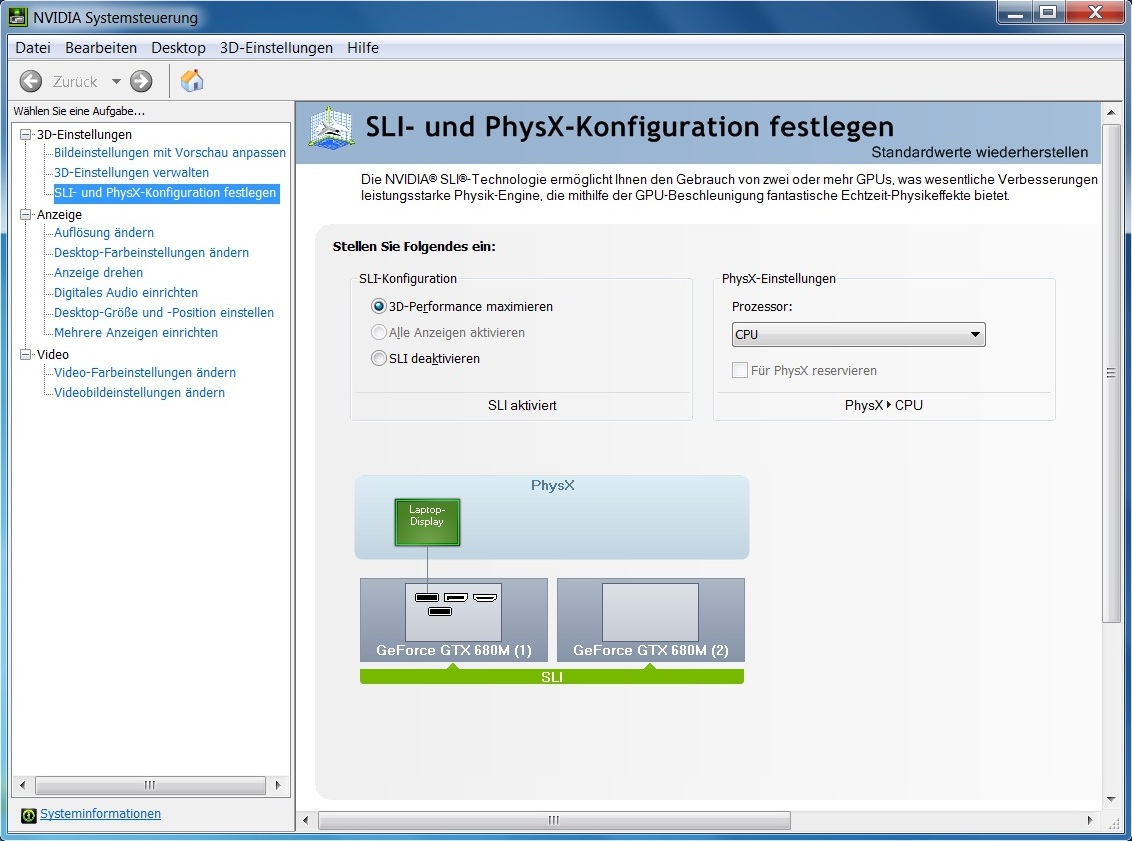This screenshot has height=841, width=1132.
Task: Open Videobildeinstellungen ändern task
Action: click(x=139, y=393)
